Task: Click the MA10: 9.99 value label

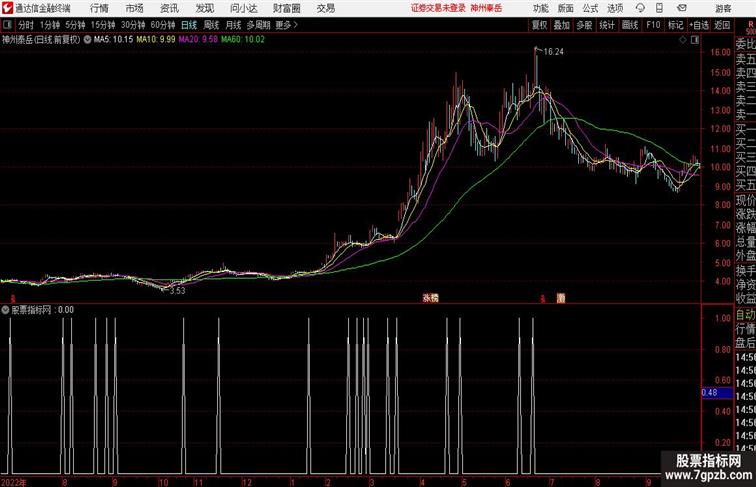Action: click(156, 40)
